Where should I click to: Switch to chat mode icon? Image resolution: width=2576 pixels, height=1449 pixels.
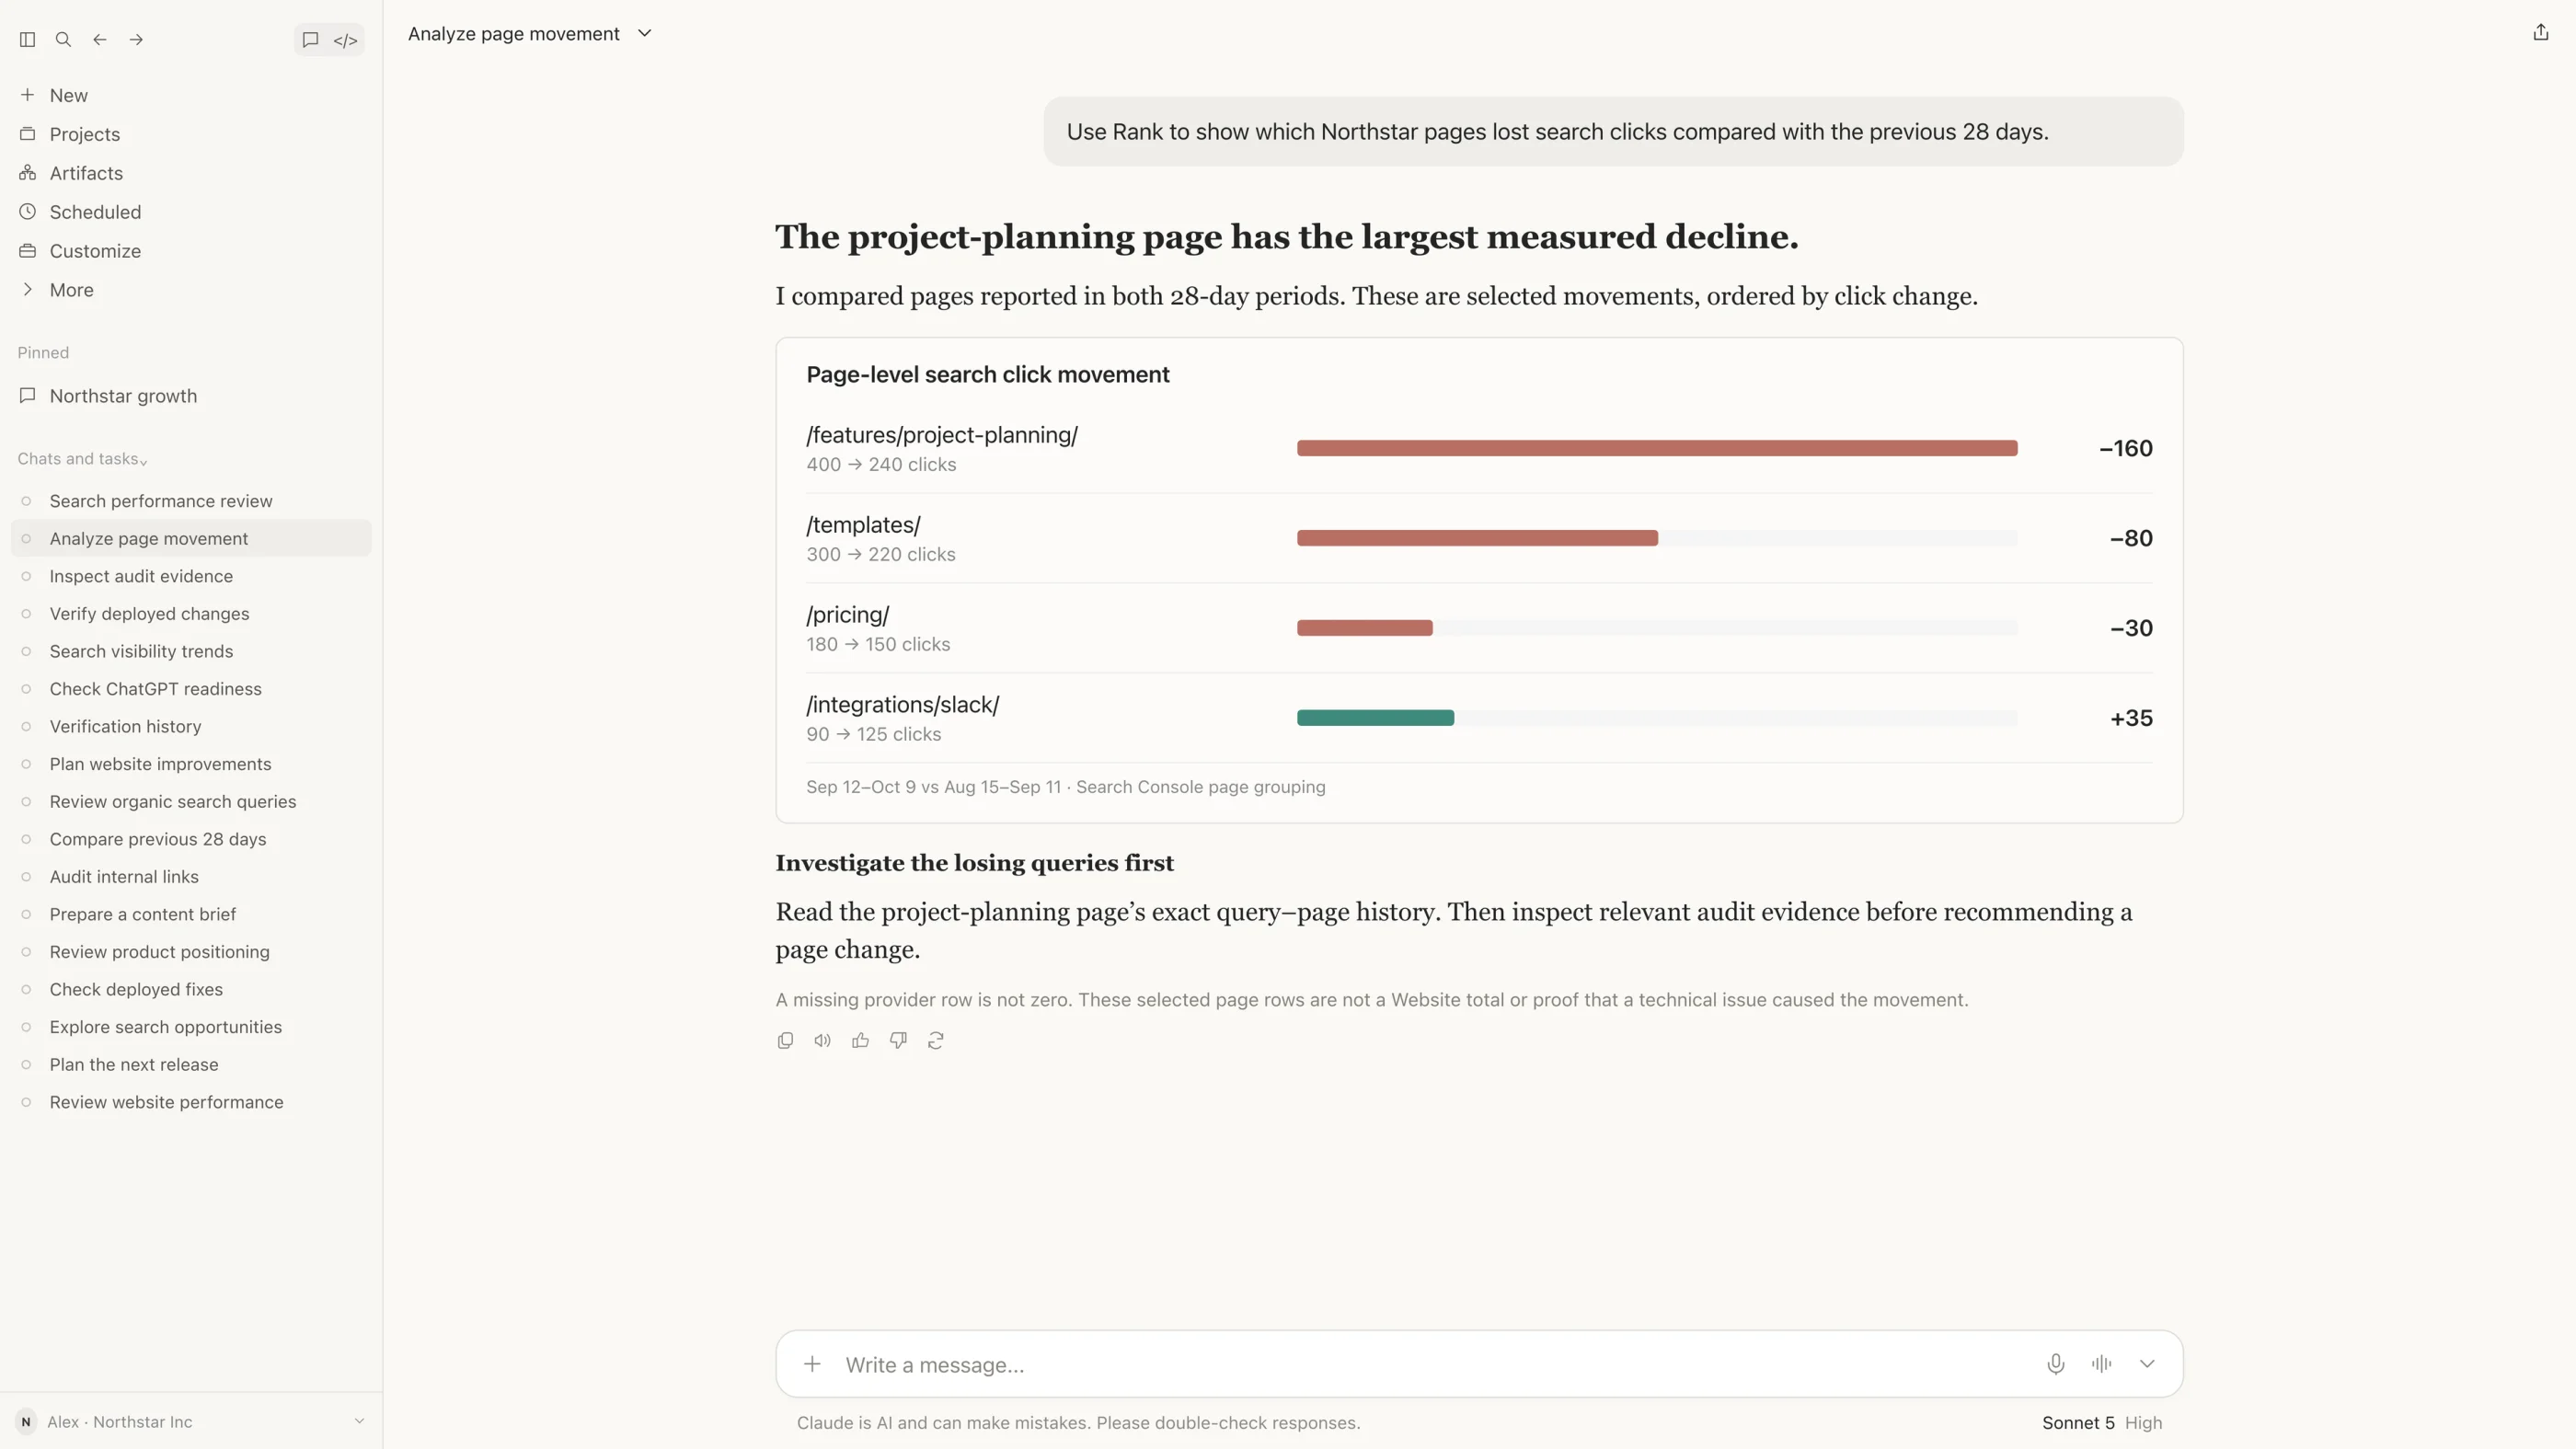point(311,40)
